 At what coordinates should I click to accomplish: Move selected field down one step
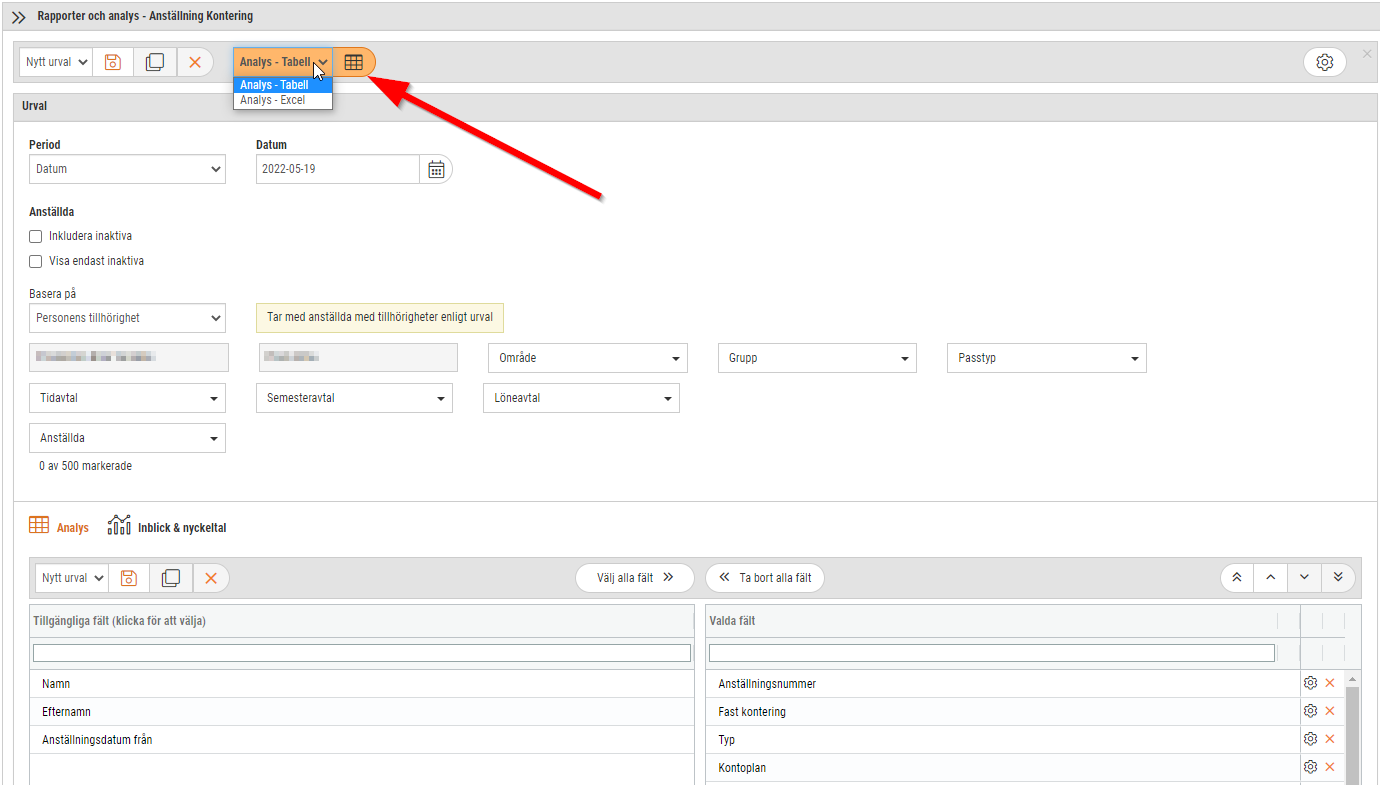click(x=1304, y=577)
